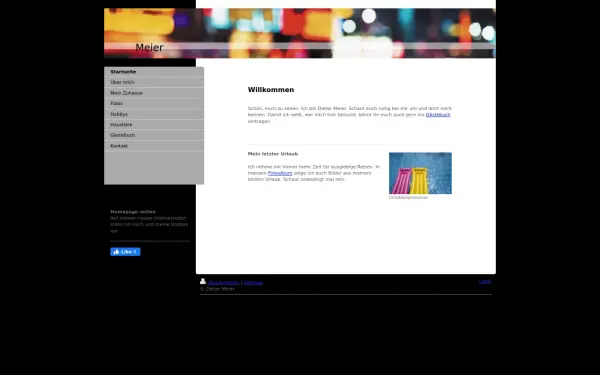
Task: Visit Gästebuch from the sidebar menu
Action: tap(154, 135)
